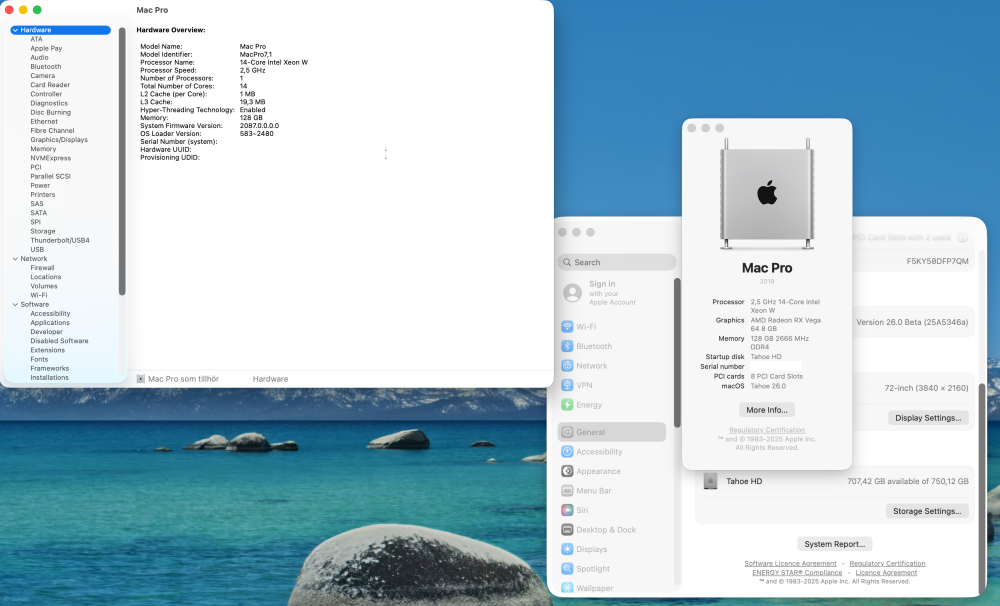The image size is (1000, 606).
Task: Select Bluetooth in System Information hardware list
Action: click(45, 66)
